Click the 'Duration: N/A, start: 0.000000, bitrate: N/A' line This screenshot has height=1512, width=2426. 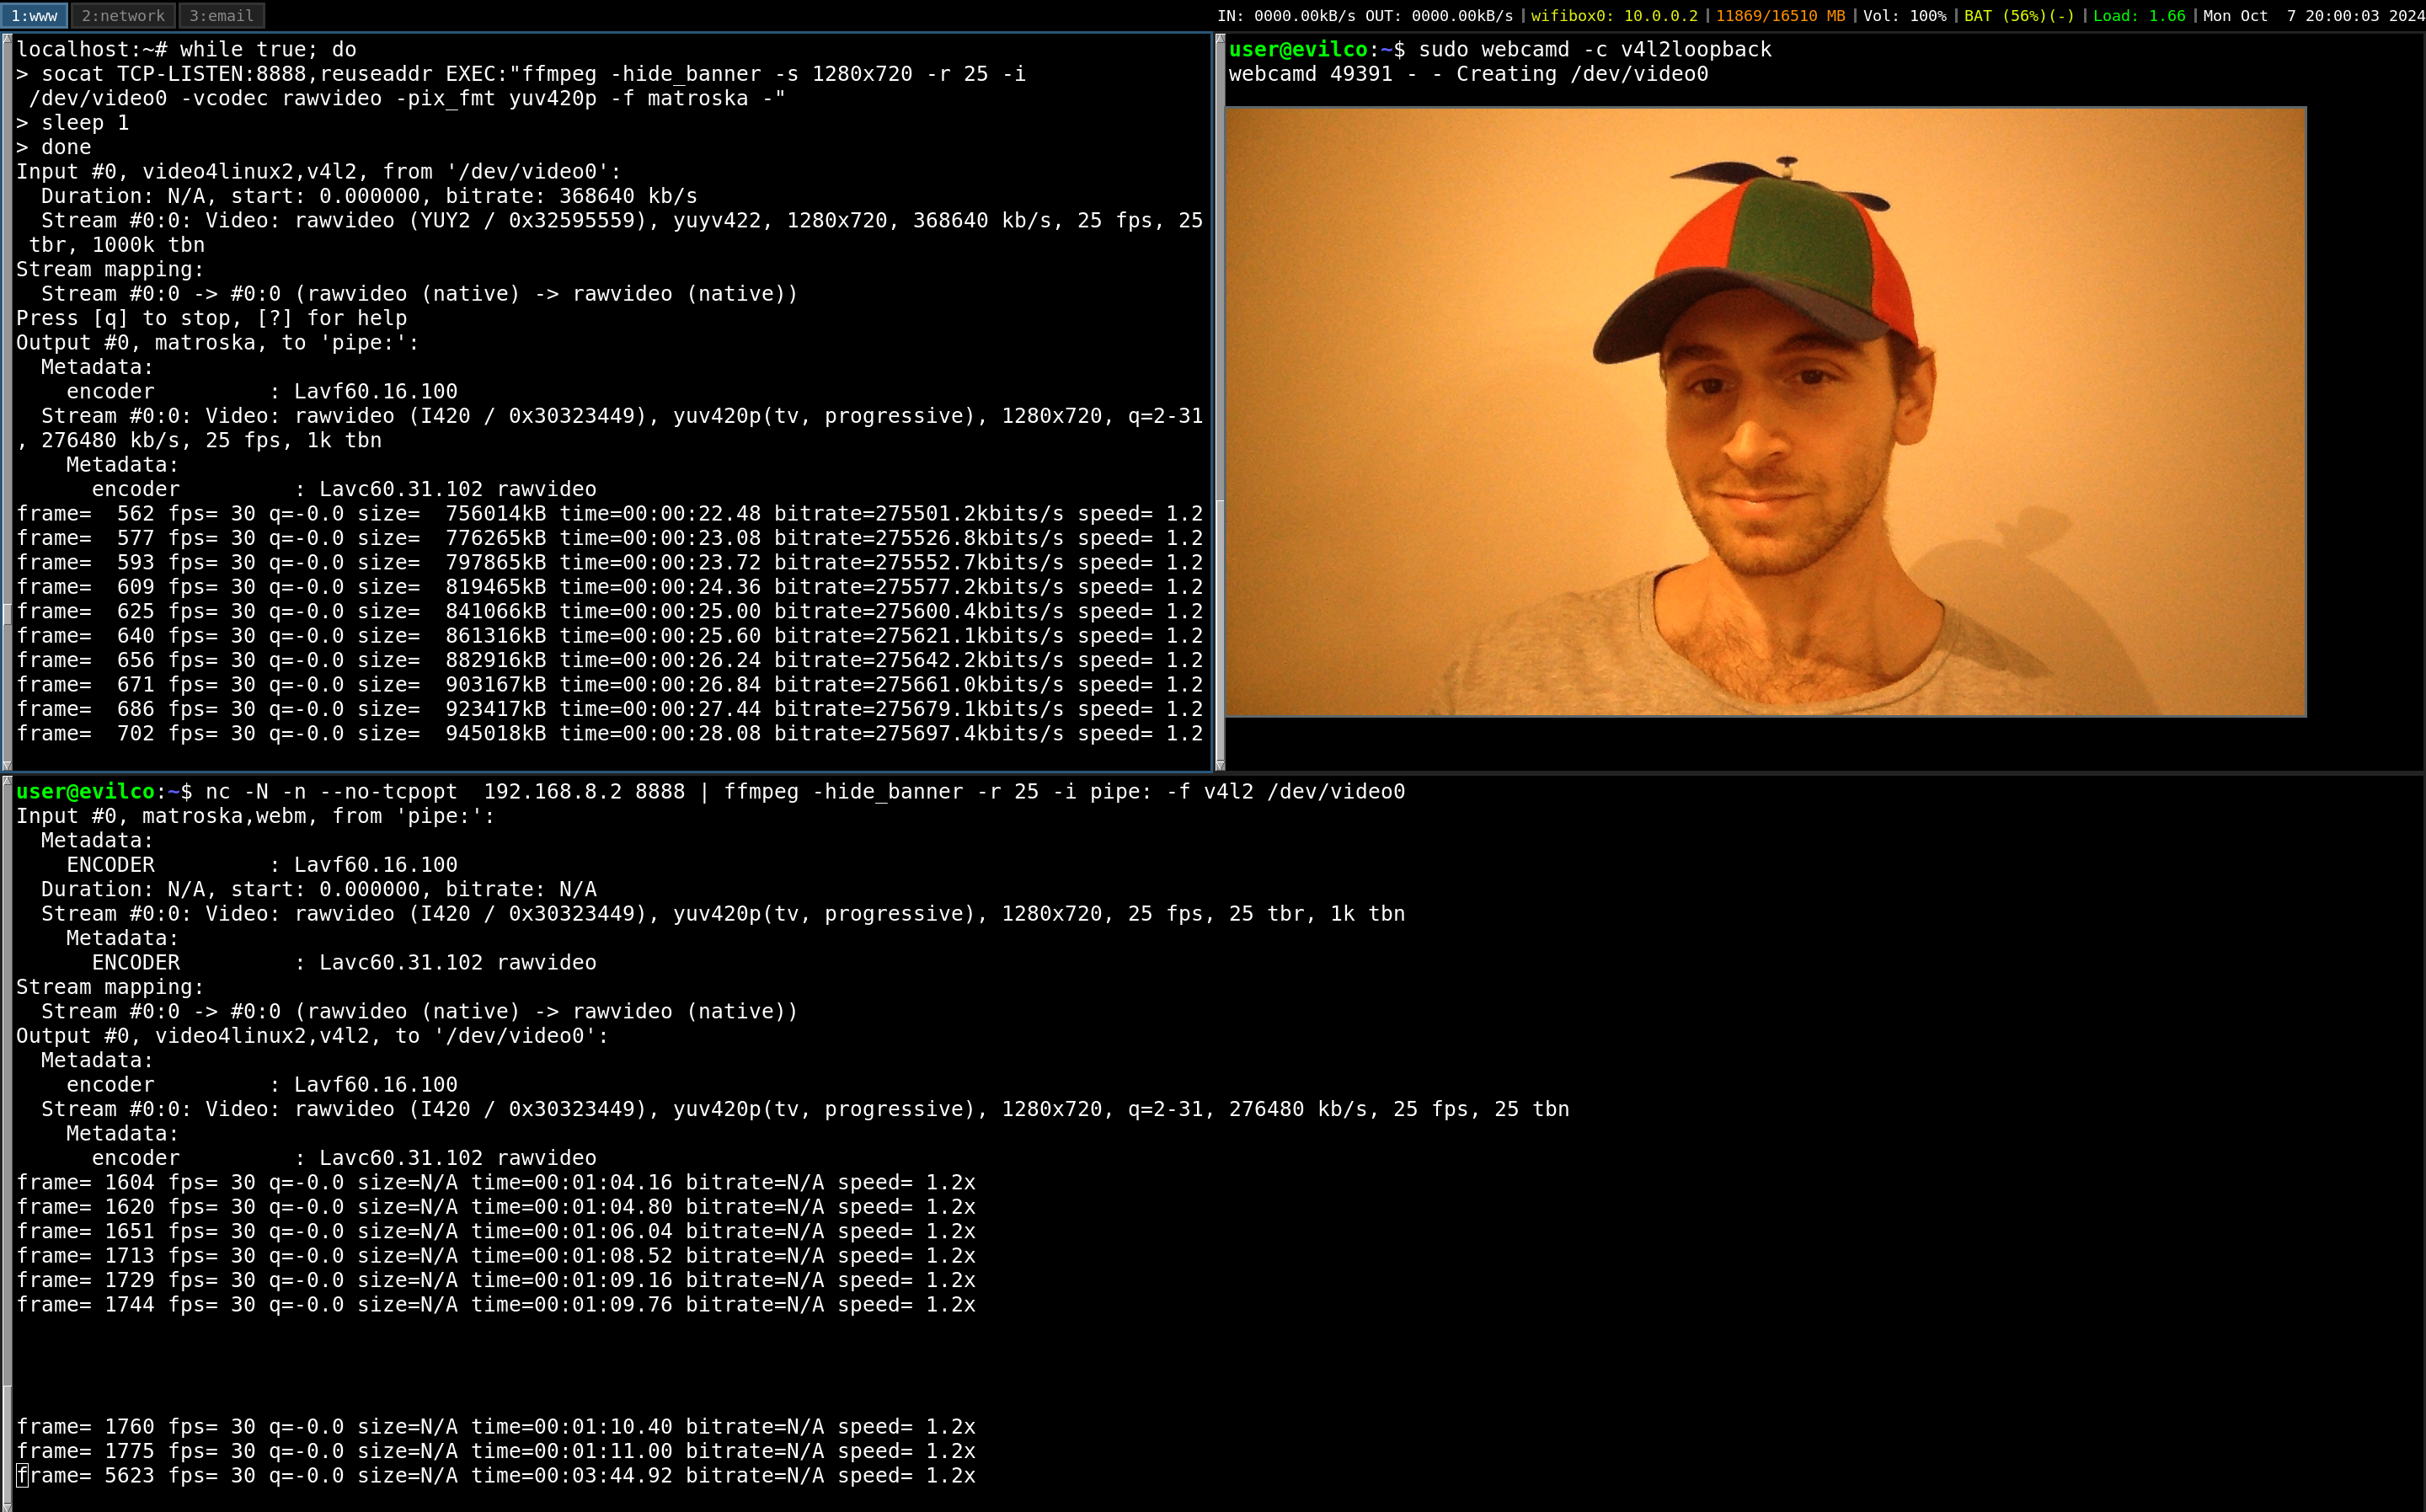pos(318,890)
